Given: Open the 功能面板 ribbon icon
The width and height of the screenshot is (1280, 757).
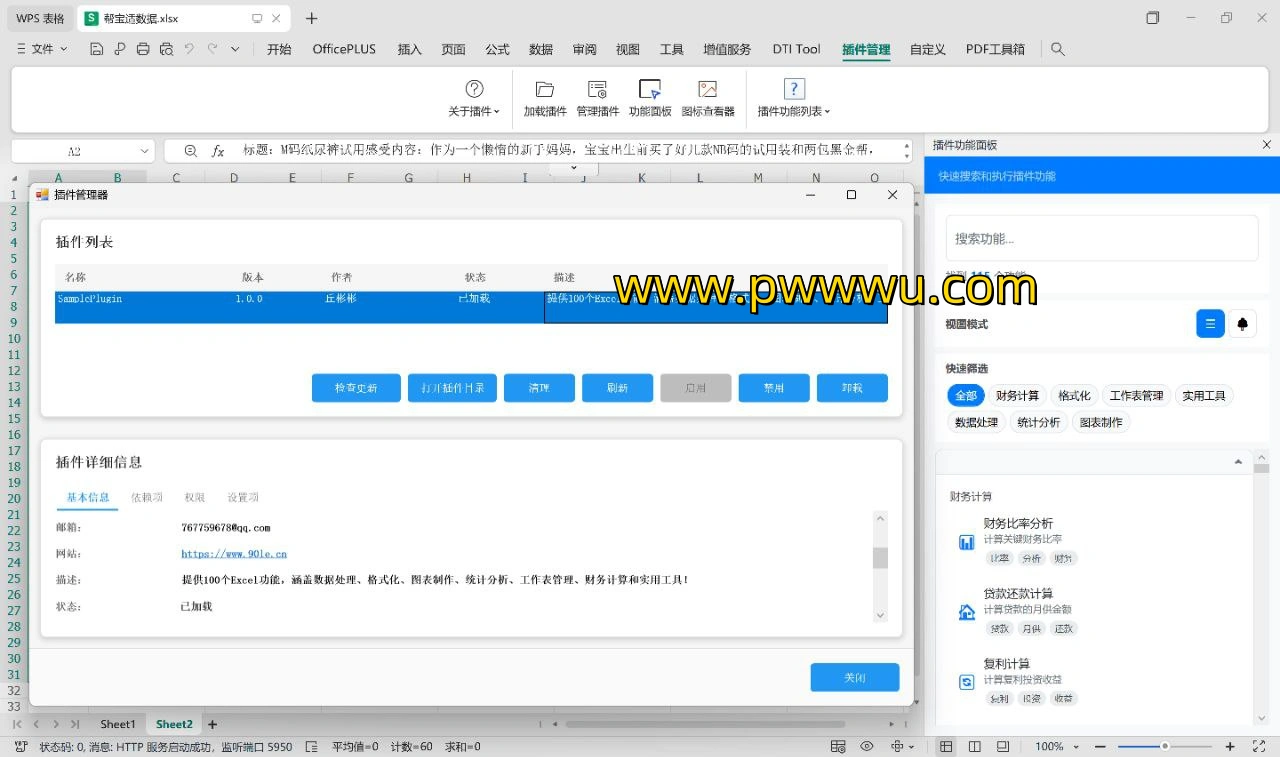Looking at the screenshot, I should [650, 89].
